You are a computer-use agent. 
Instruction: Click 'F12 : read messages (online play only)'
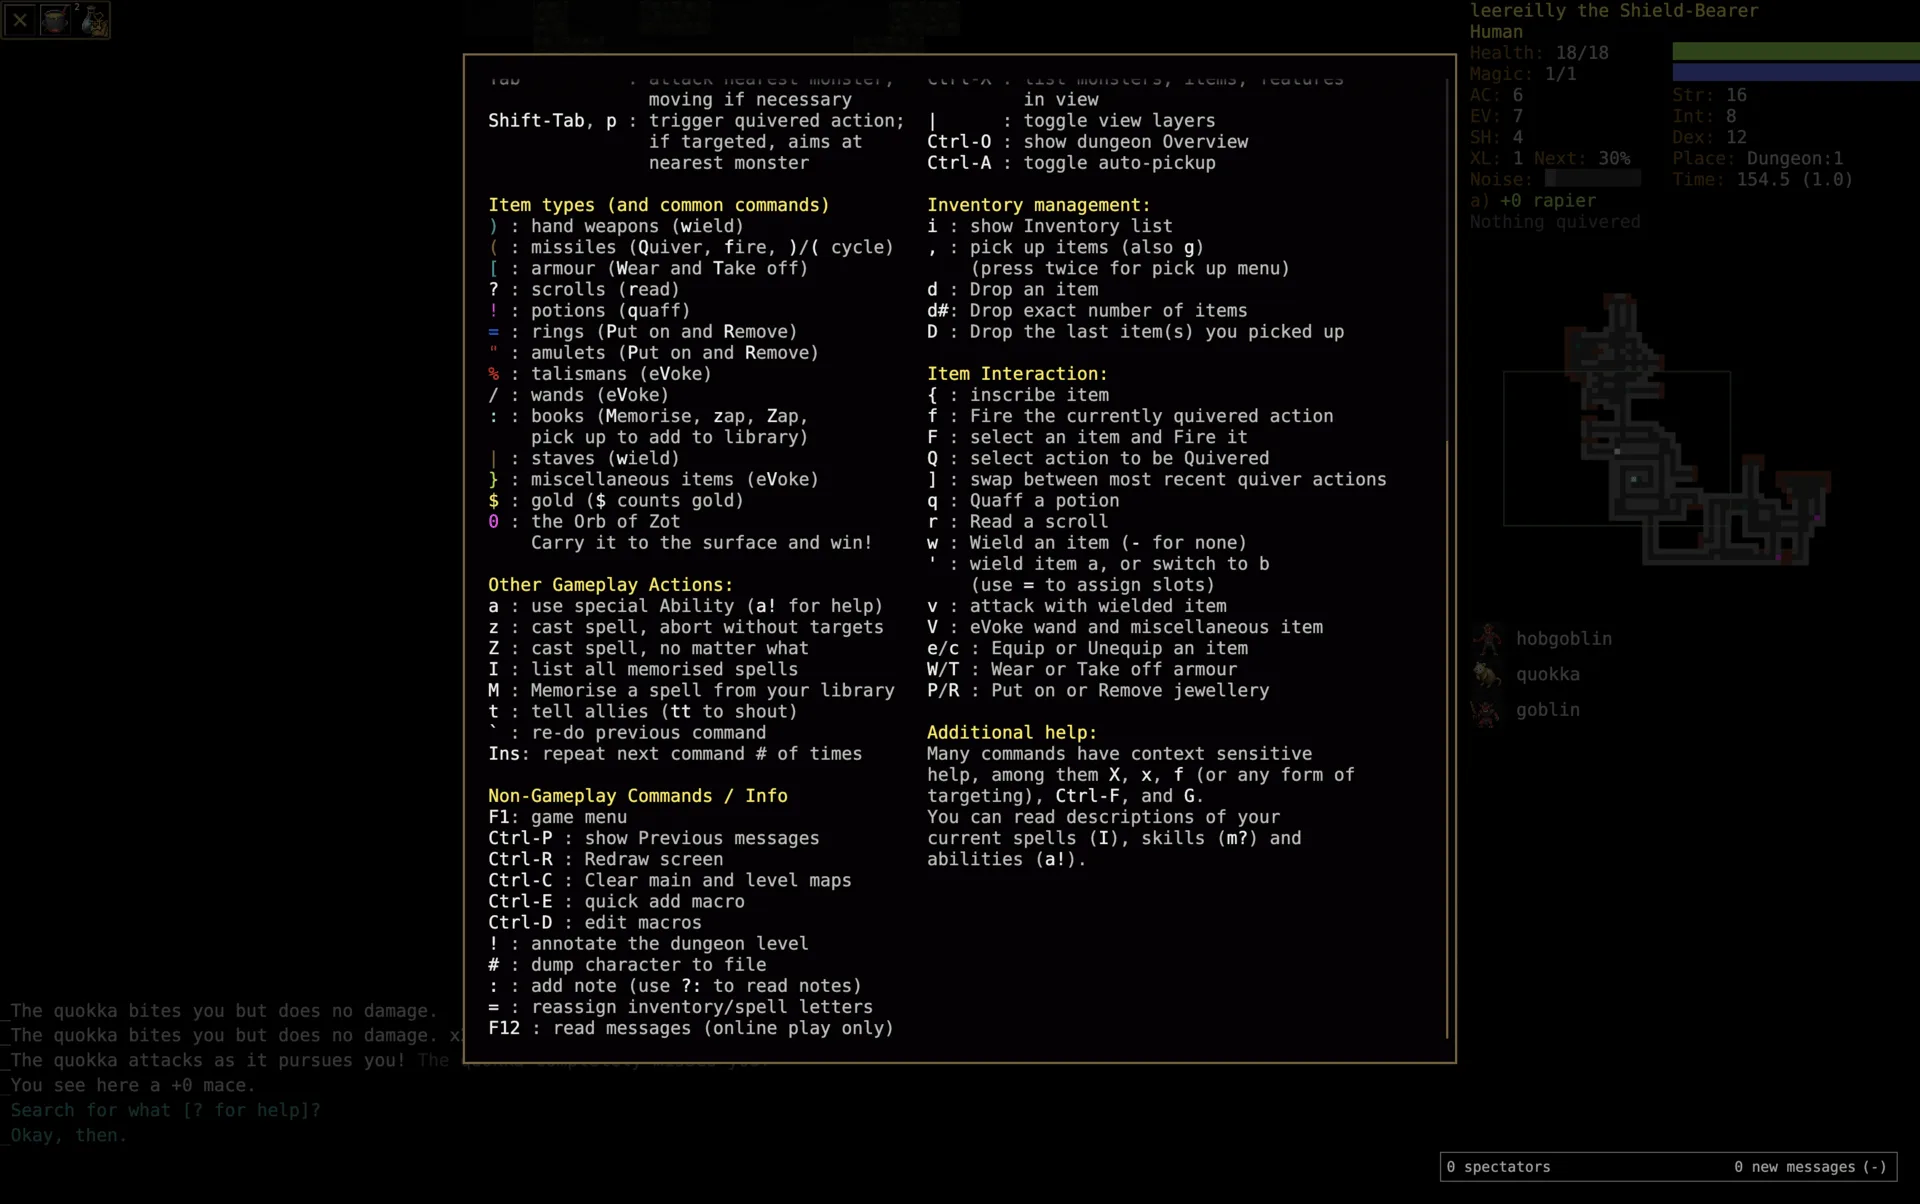tap(690, 1028)
